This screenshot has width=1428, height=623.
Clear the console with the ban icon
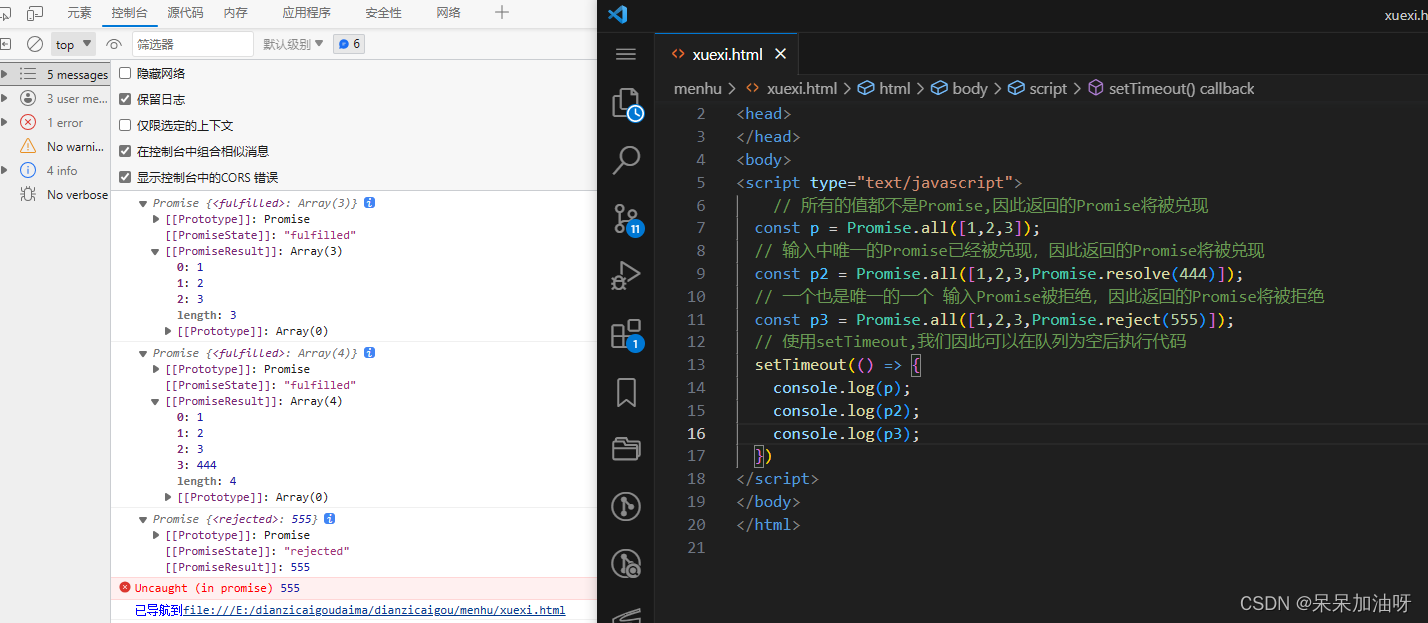coord(35,44)
